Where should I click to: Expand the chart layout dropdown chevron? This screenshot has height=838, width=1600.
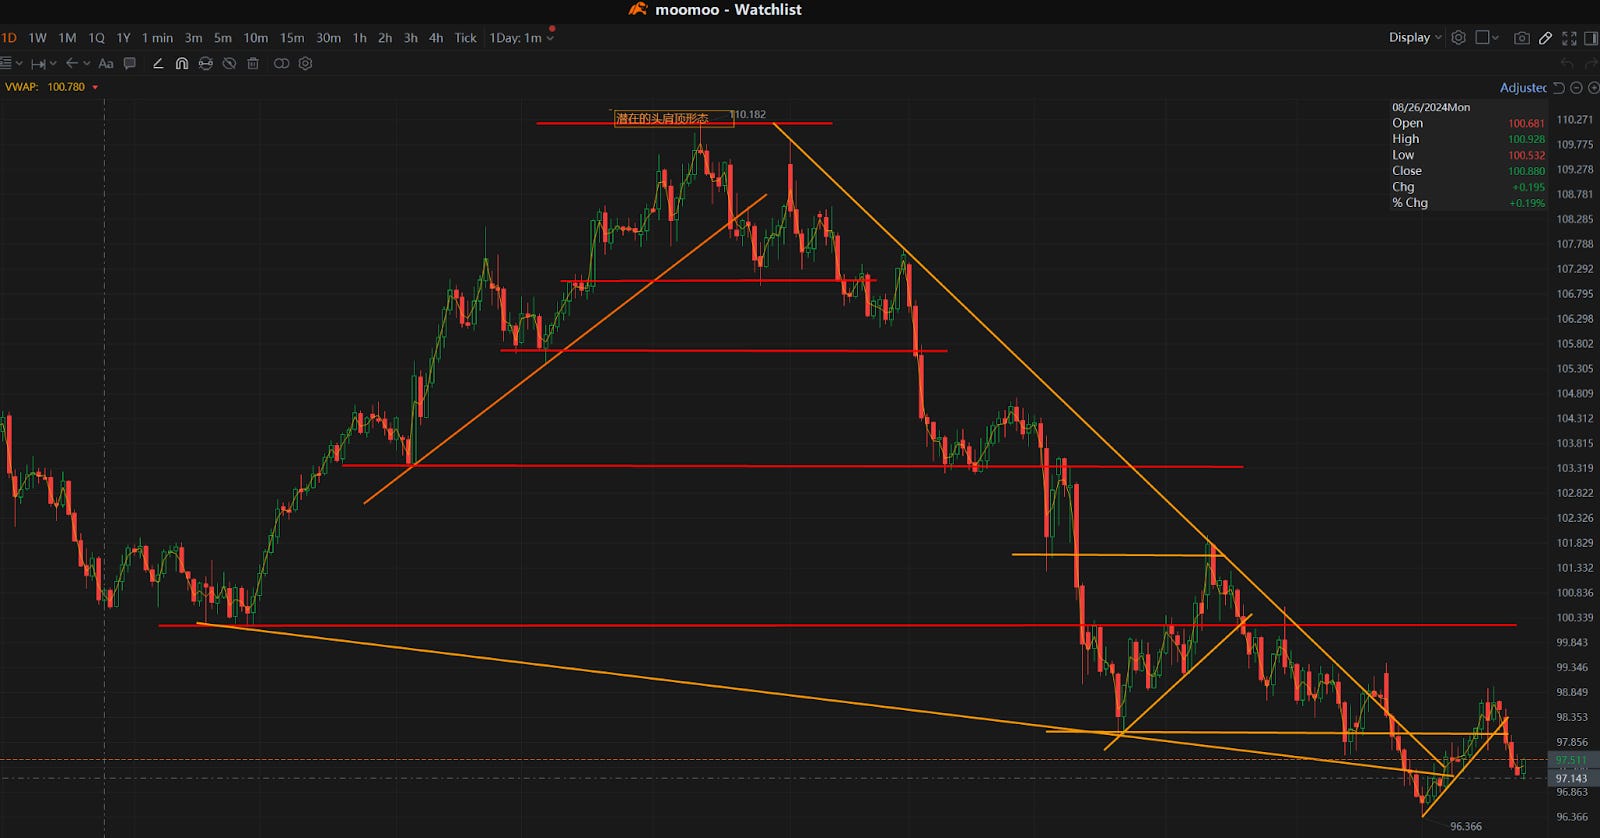(x=1495, y=38)
